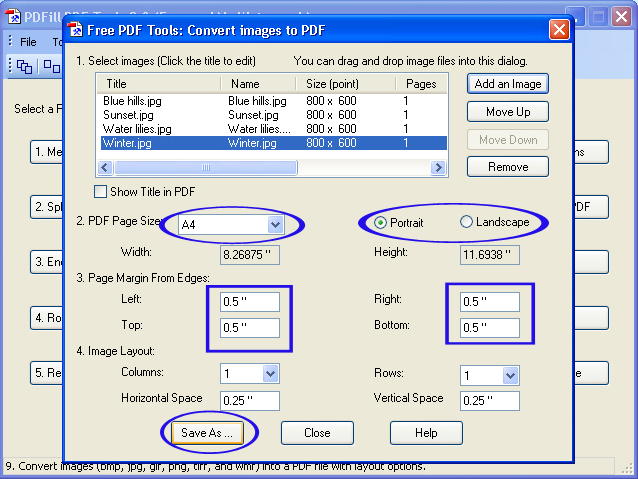Screen dimensions: 638x479
Task: Click Save As button
Action: [207, 433]
